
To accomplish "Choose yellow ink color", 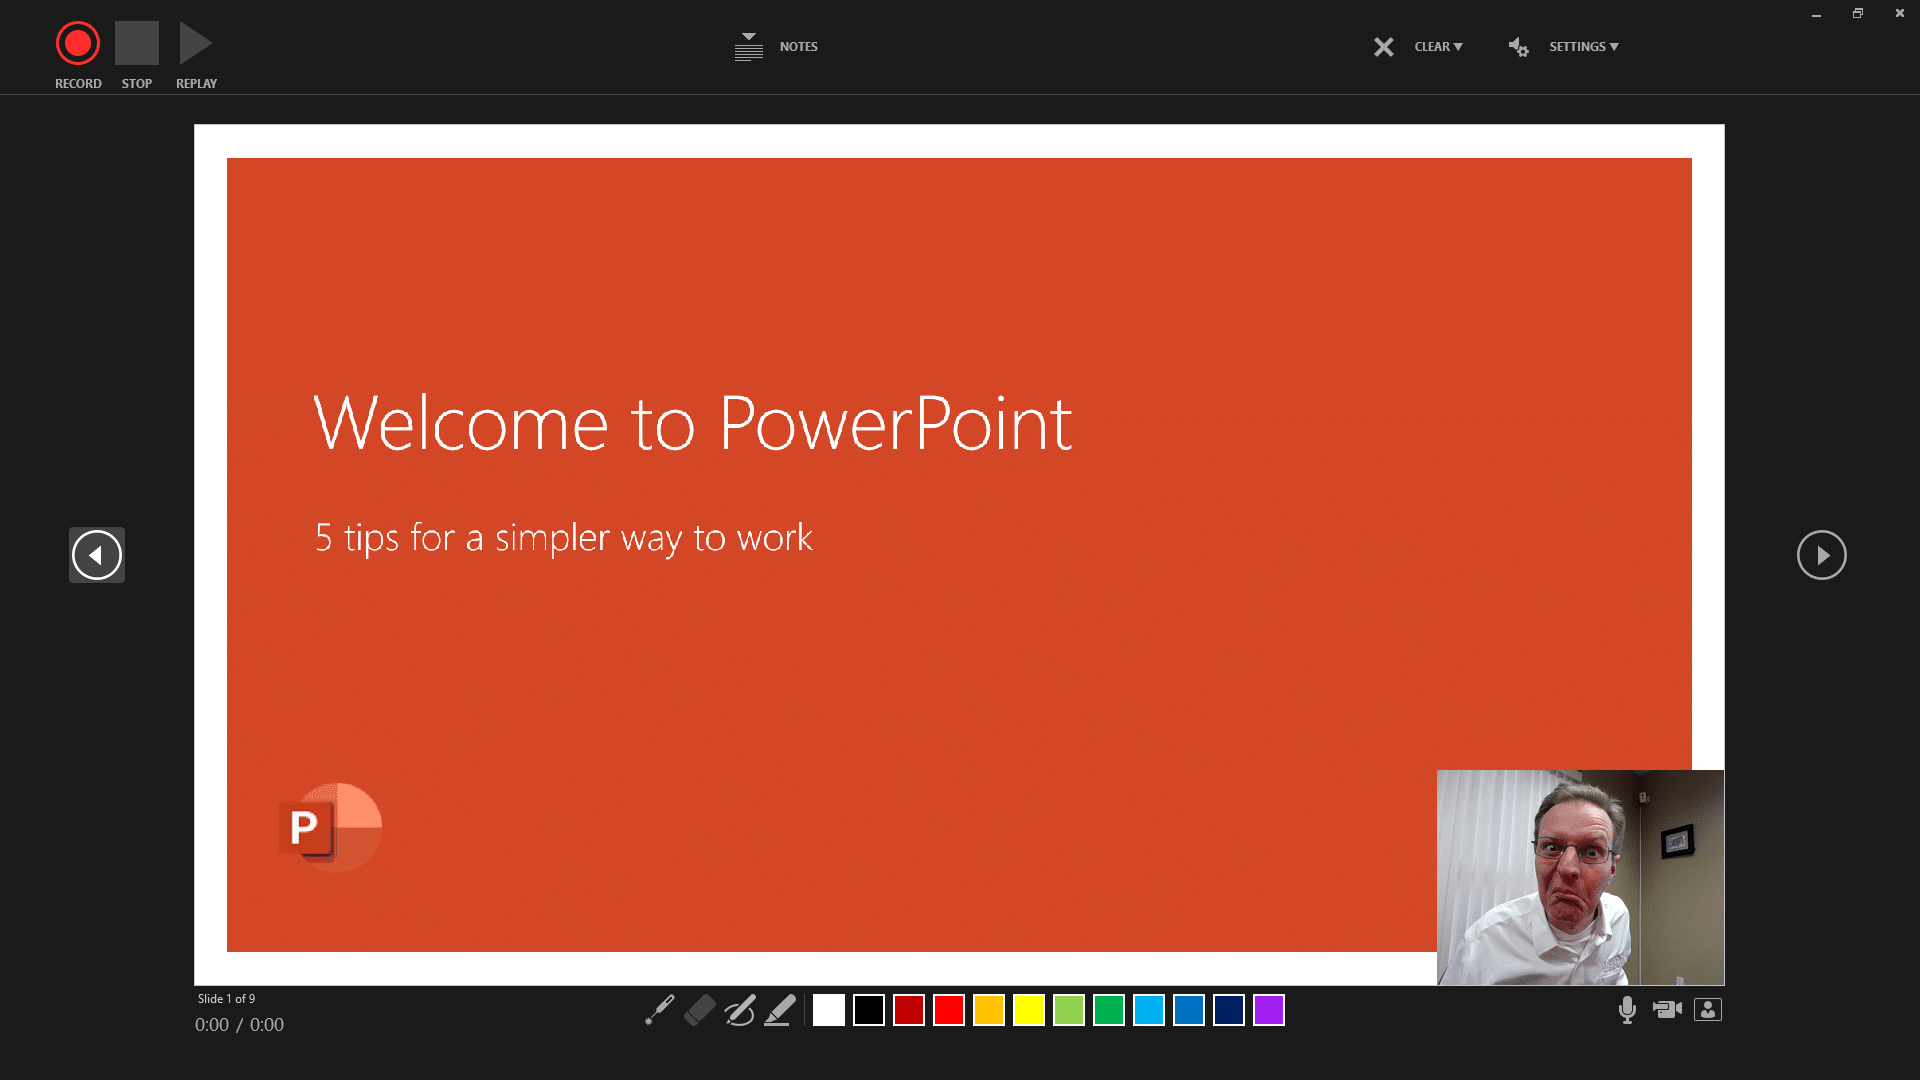I will [x=1029, y=1010].
